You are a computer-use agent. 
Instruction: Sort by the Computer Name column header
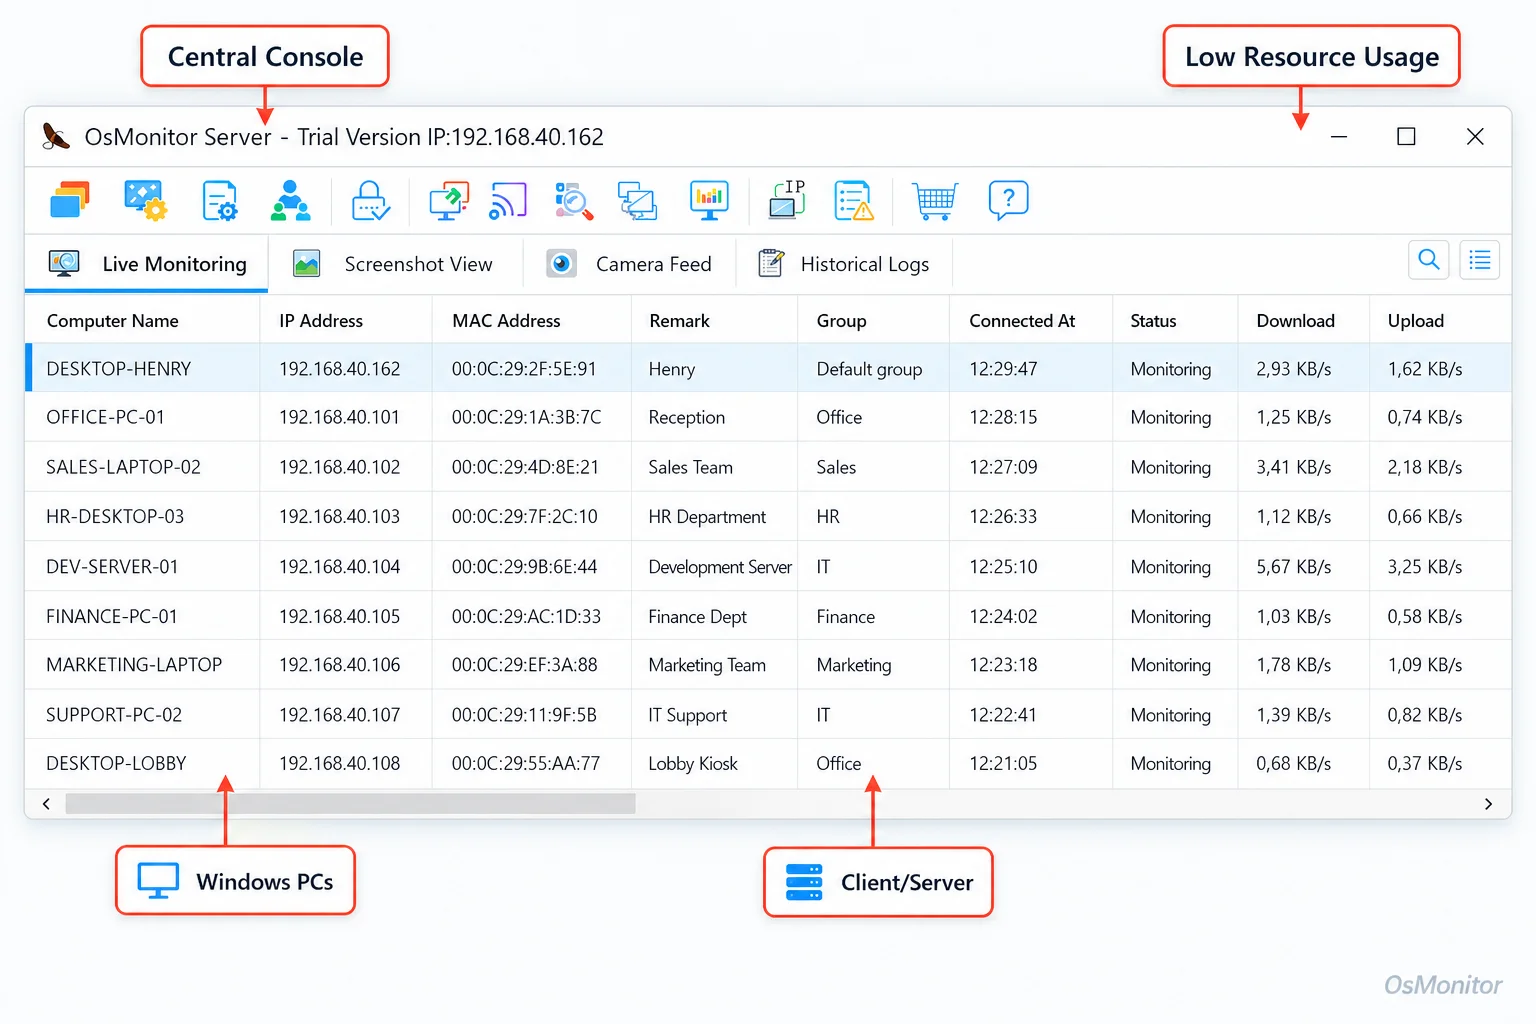pos(113,321)
